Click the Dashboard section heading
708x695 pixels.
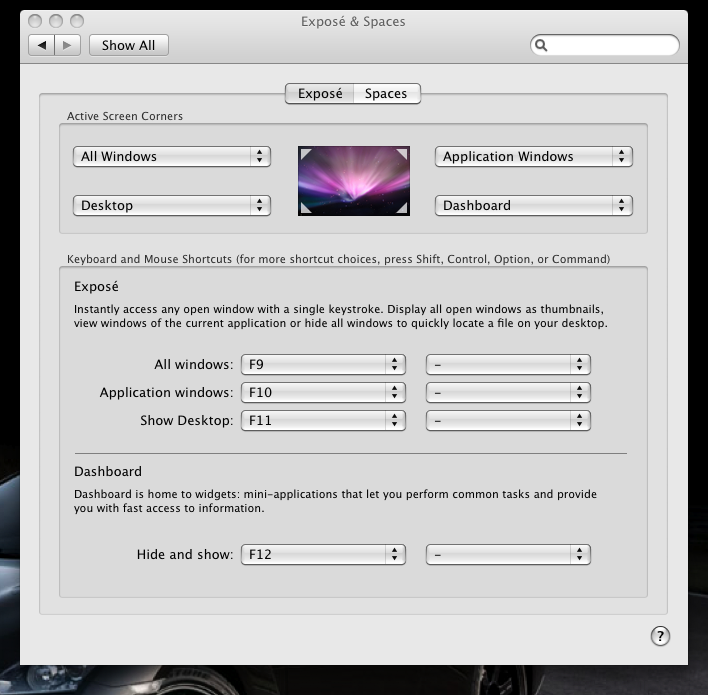108,471
